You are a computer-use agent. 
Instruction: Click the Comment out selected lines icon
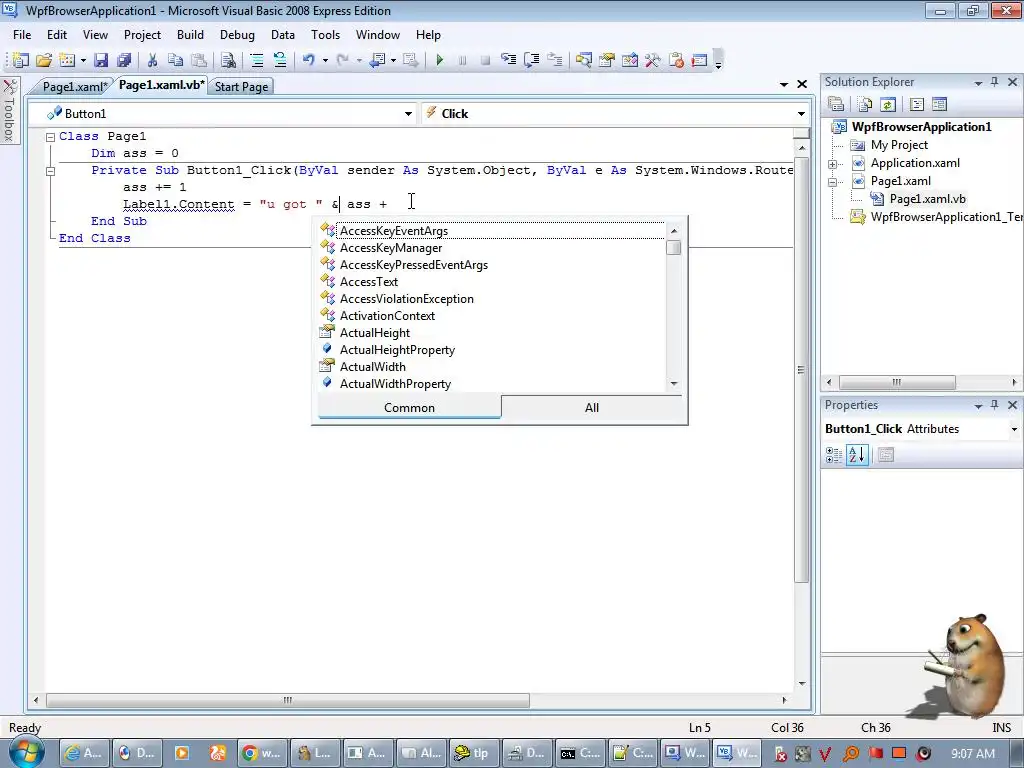257,60
